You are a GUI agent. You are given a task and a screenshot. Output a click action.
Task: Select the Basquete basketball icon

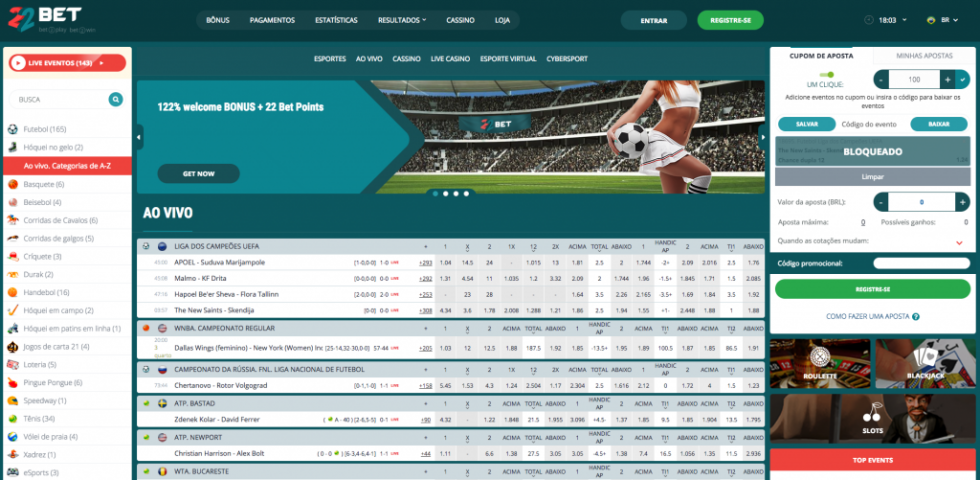pos(12,184)
